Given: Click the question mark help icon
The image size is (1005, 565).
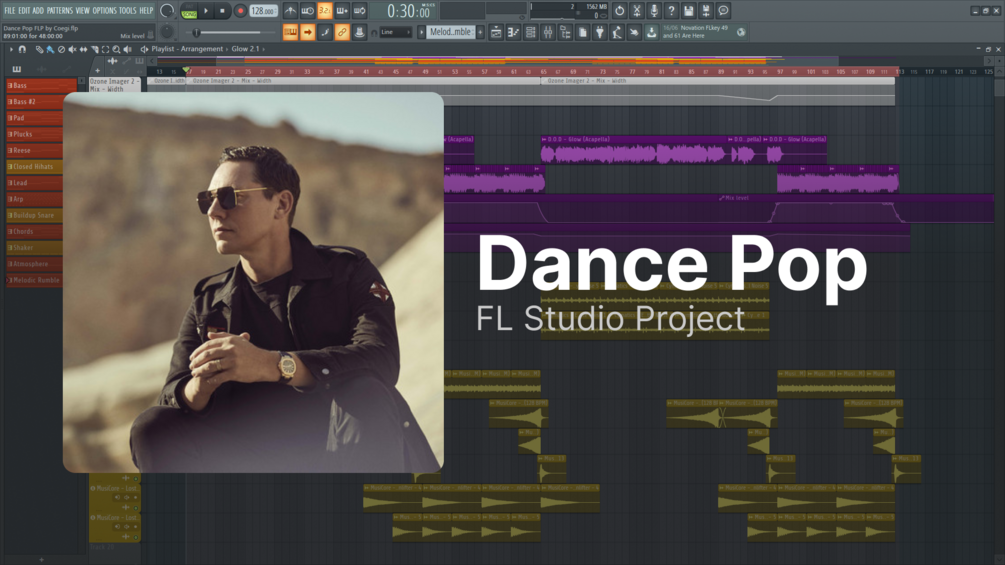Looking at the screenshot, I should click(671, 11).
